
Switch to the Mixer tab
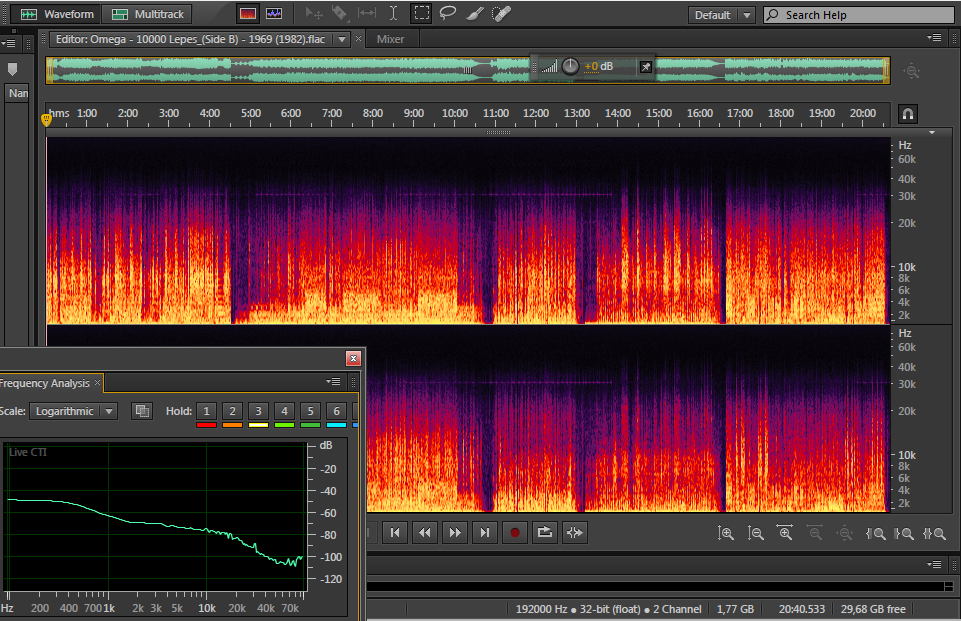click(390, 39)
